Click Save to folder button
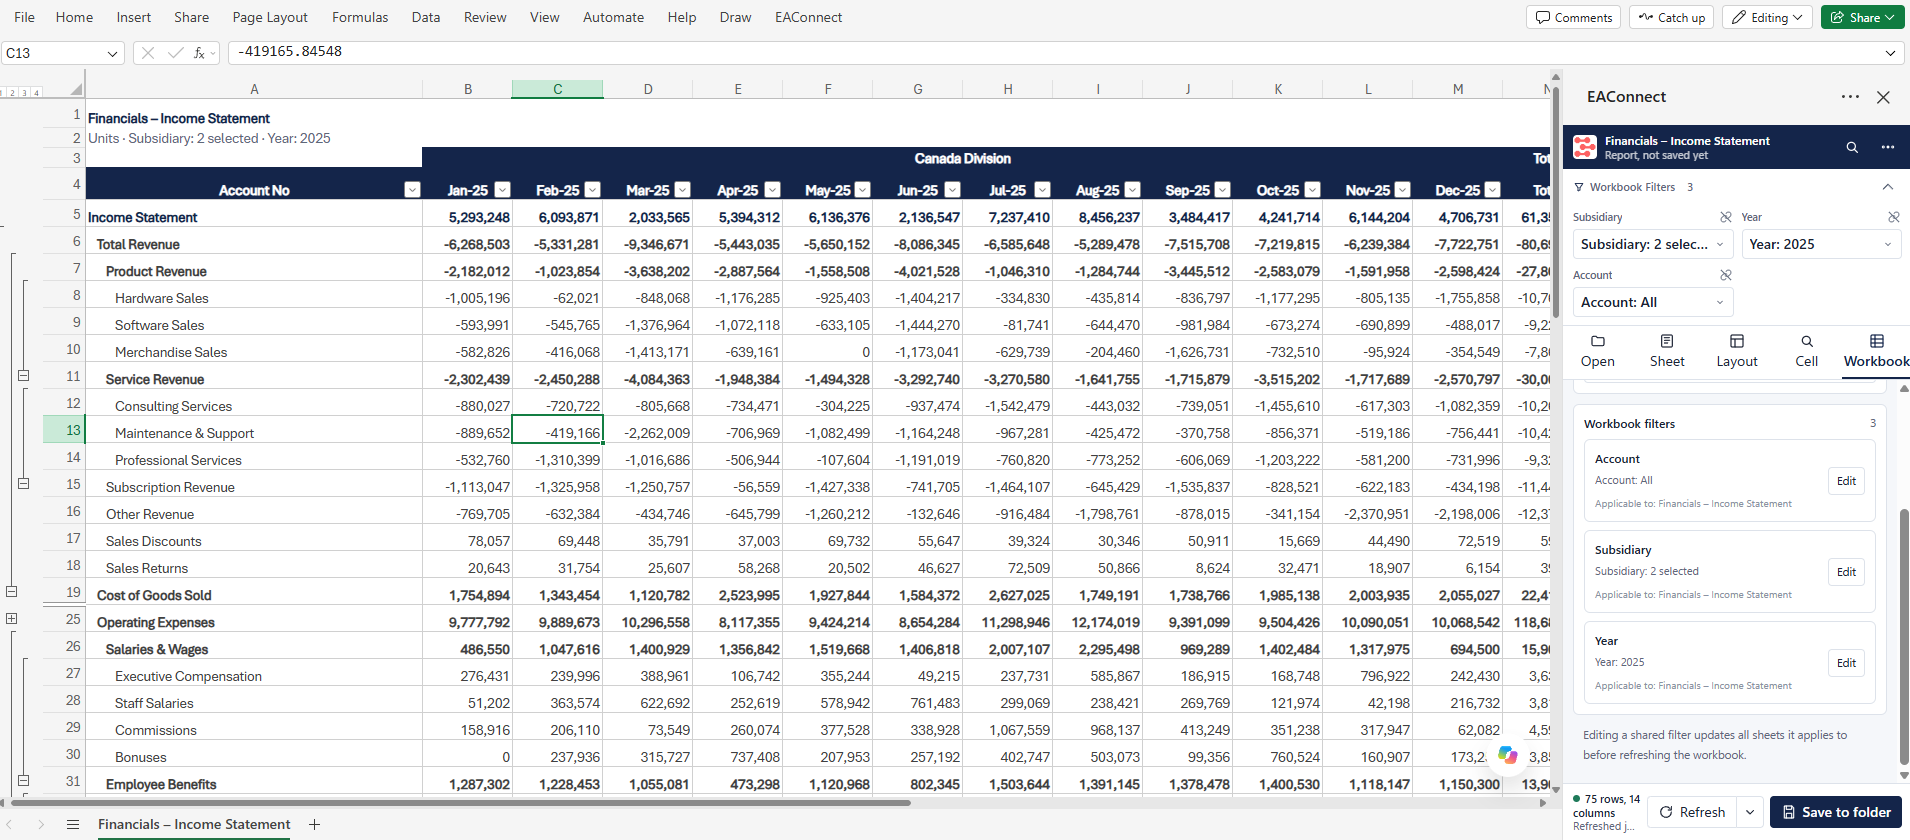The height and width of the screenshot is (840, 1910). click(x=1836, y=812)
